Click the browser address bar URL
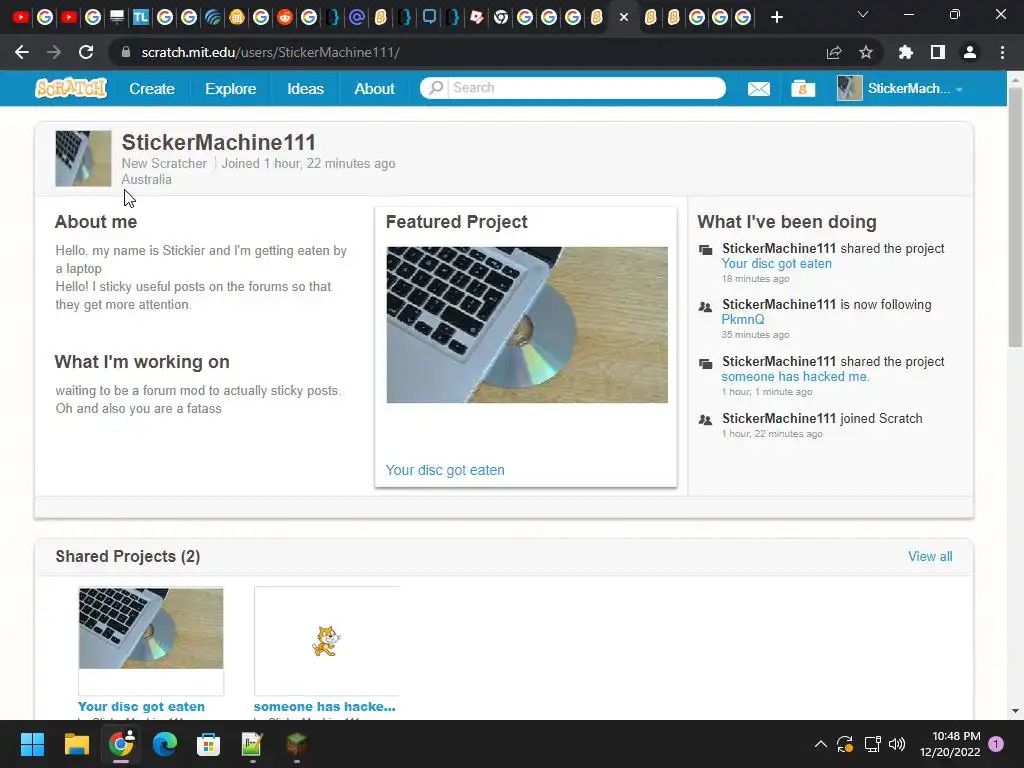Image resolution: width=1024 pixels, height=768 pixels. (x=270, y=52)
